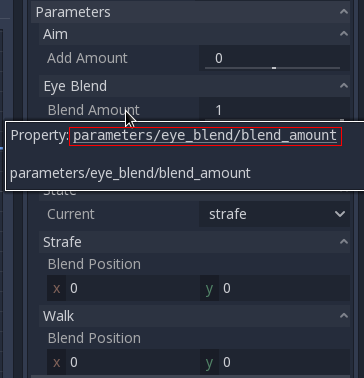Click the Strafe Blend Position x field
364x378 pixels.
pos(123,288)
